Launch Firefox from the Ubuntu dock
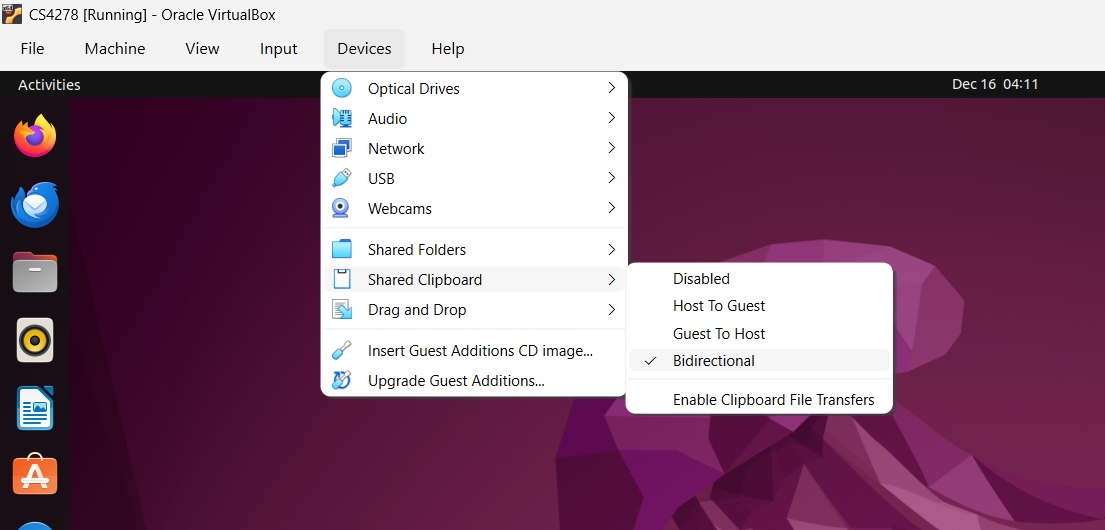This screenshot has height=530, width=1105. [35, 136]
